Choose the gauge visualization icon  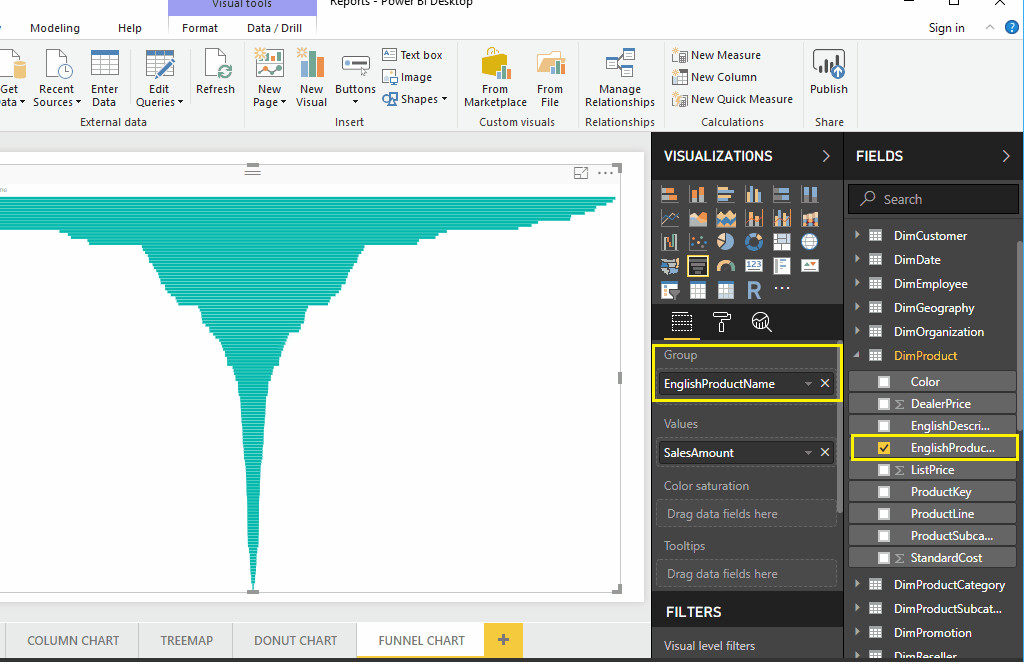[726, 266]
